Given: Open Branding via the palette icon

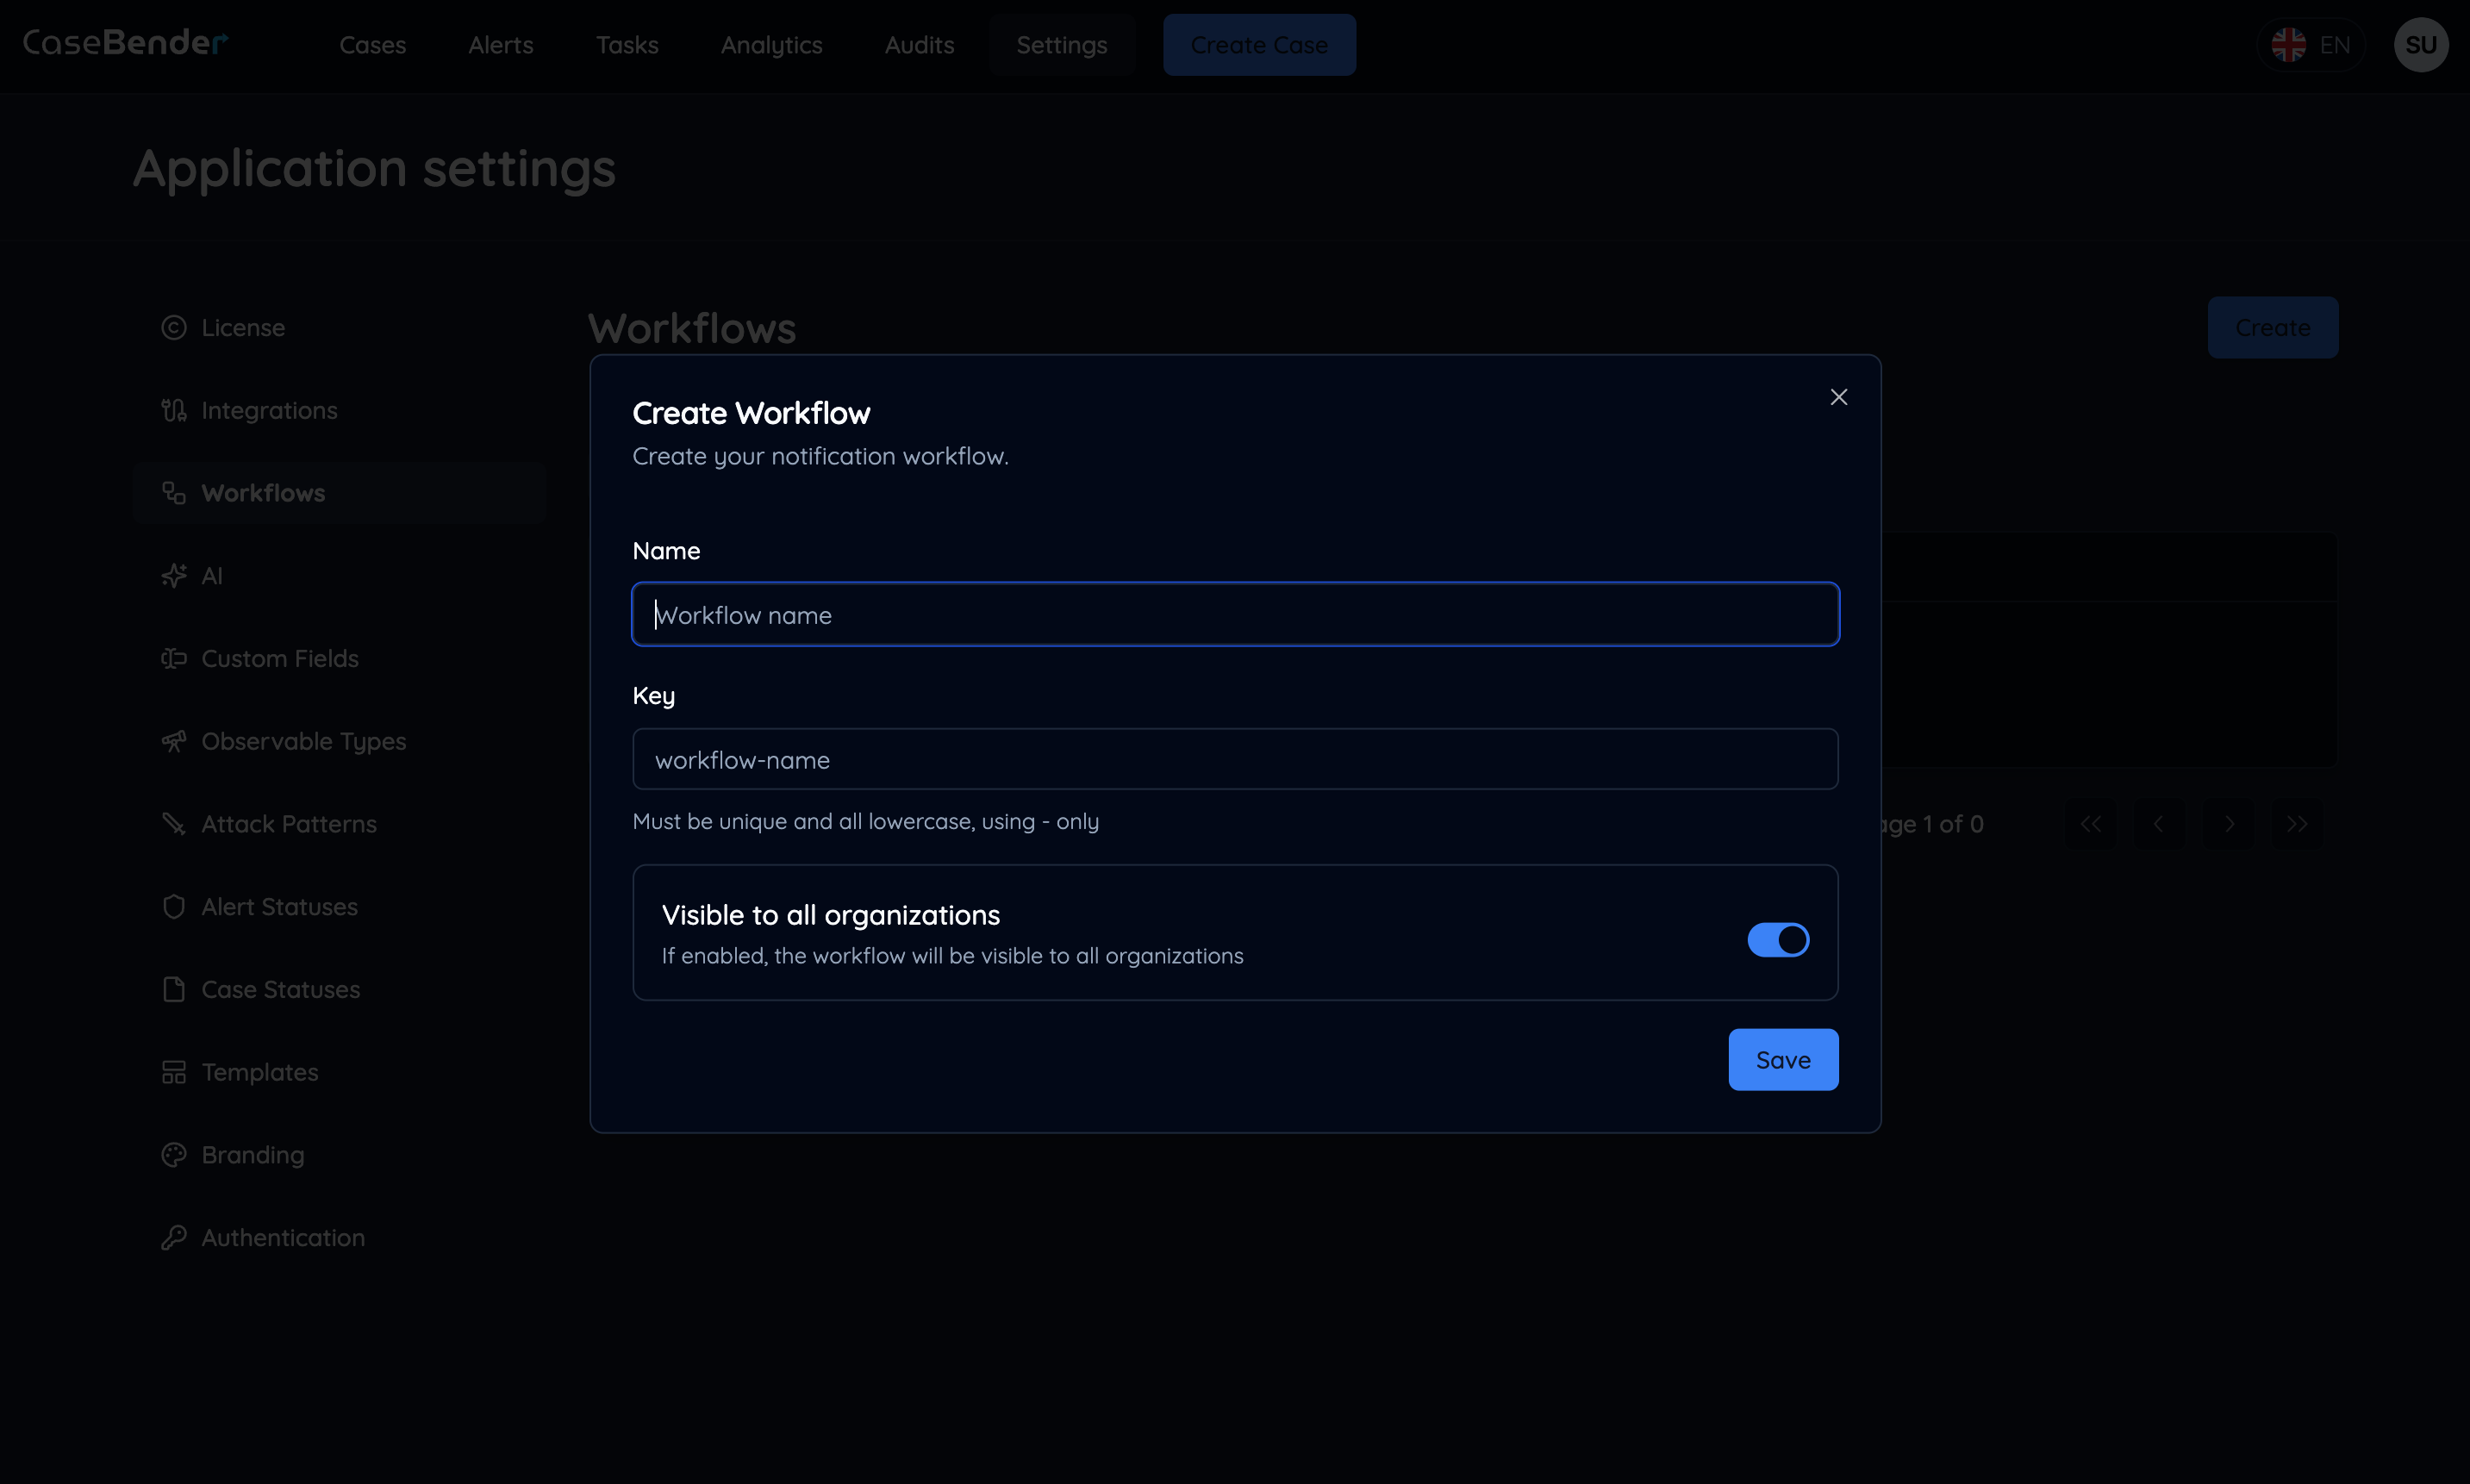Looking at the screenshot, I should point(174,1154).
